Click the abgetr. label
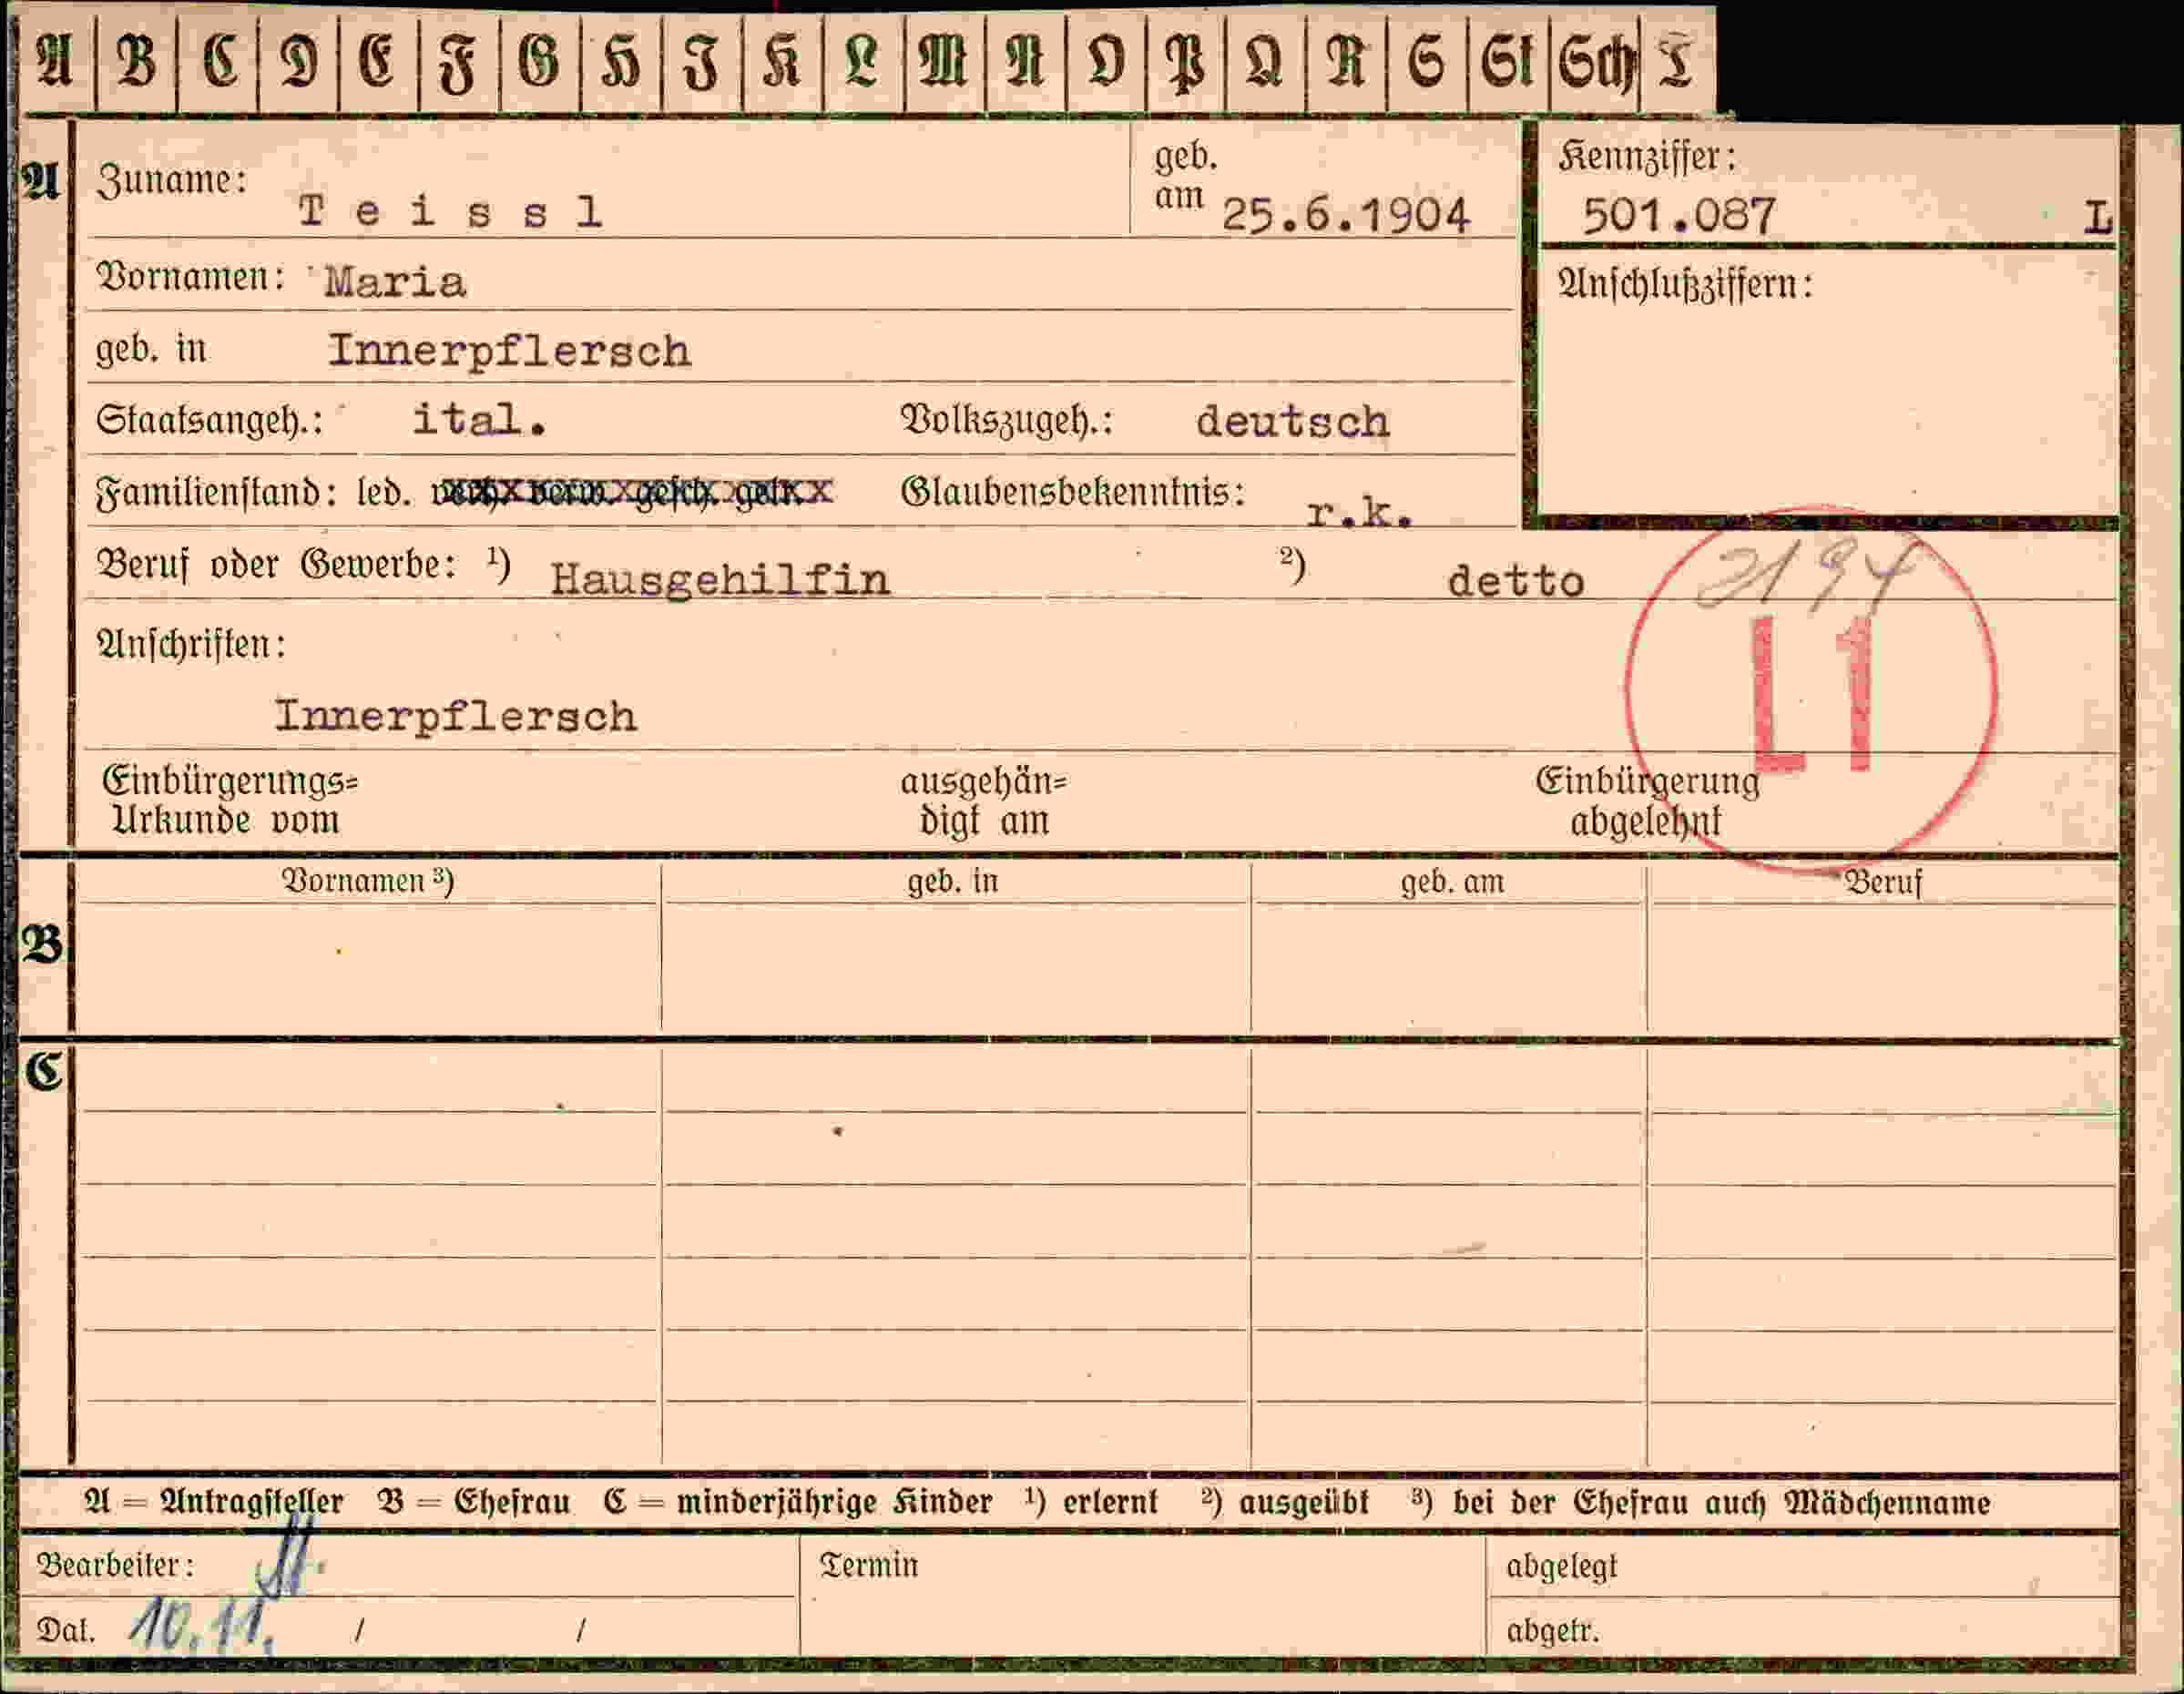This screenshot has width=2184, height=1694. coord(1553,1631)
